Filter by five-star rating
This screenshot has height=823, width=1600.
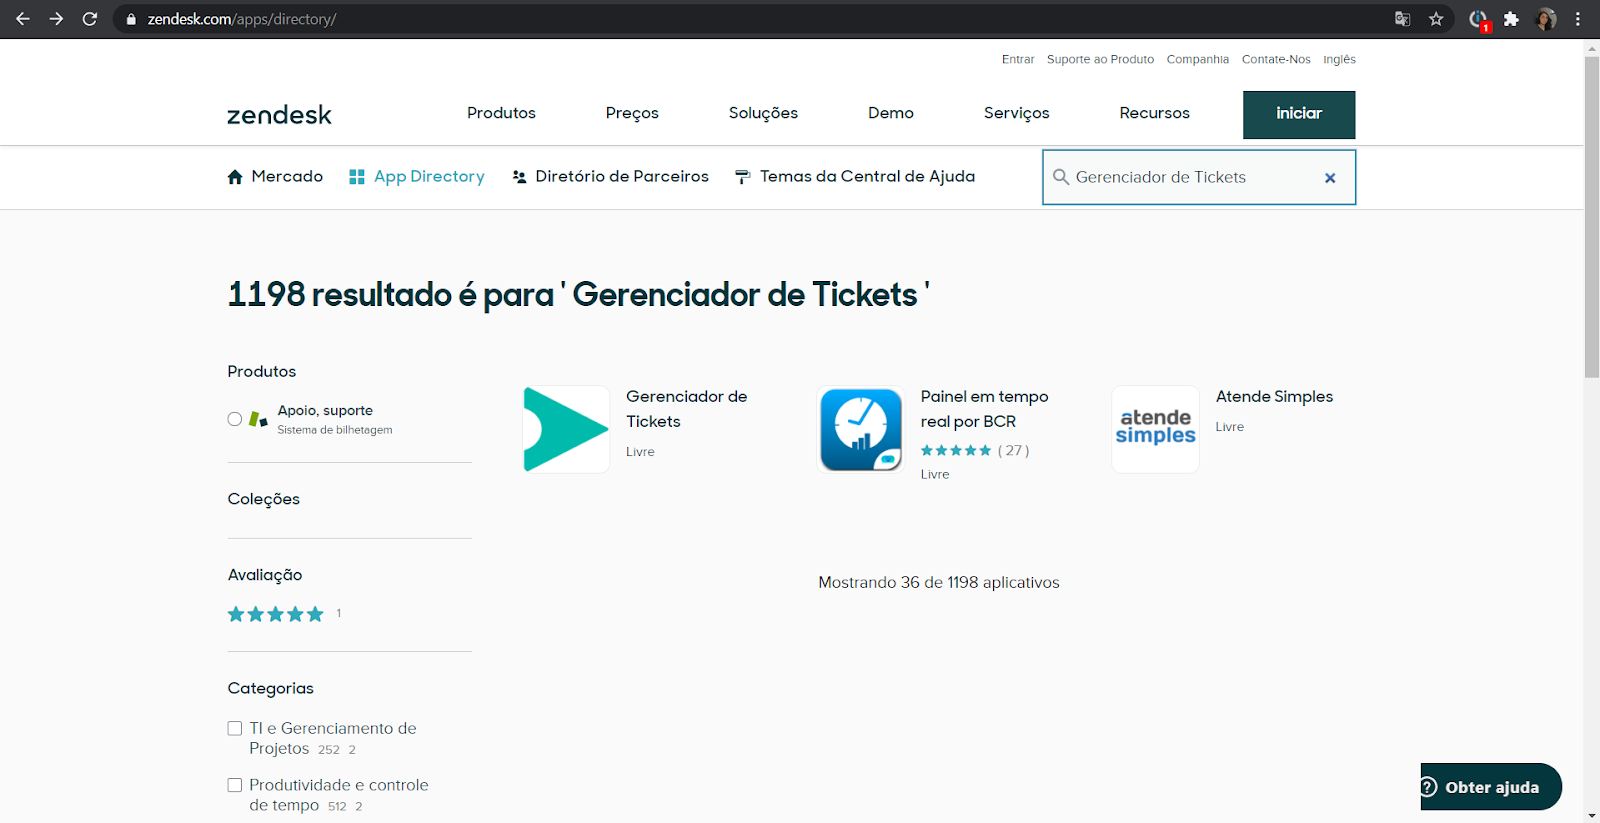[275, 614]
